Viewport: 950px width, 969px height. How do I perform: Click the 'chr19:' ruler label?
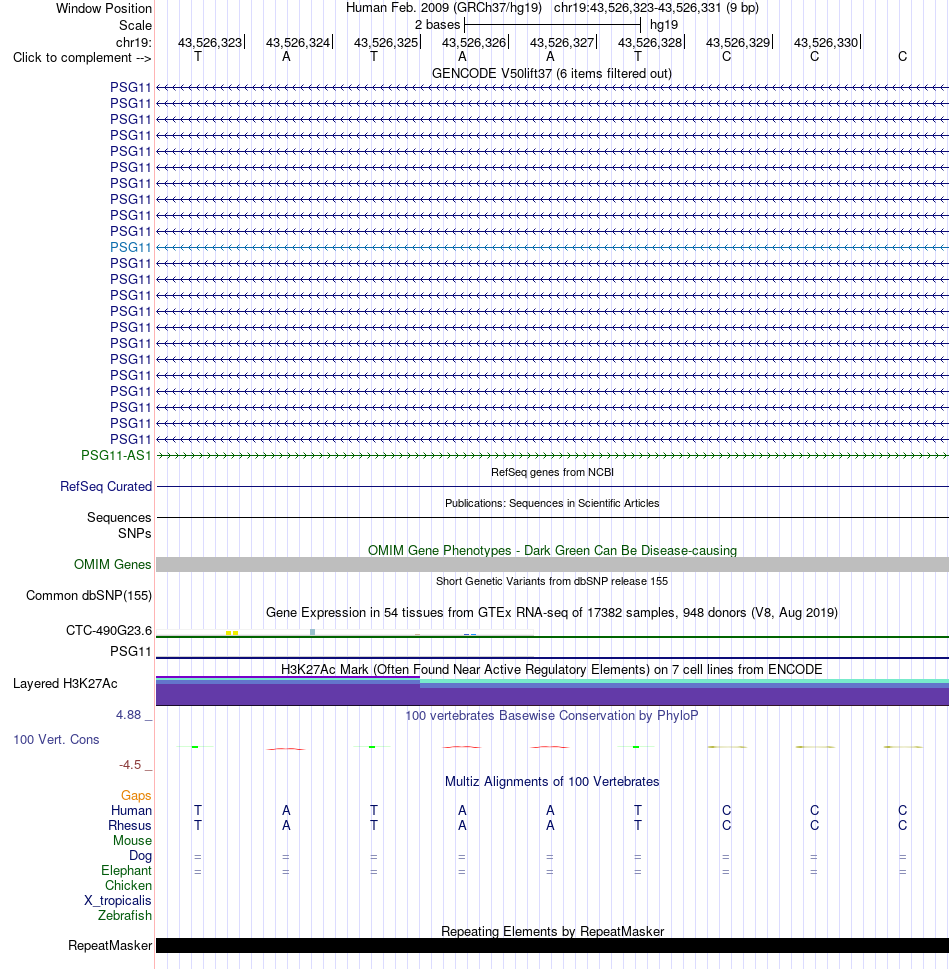pyautogui.click(x=134, y=42)
